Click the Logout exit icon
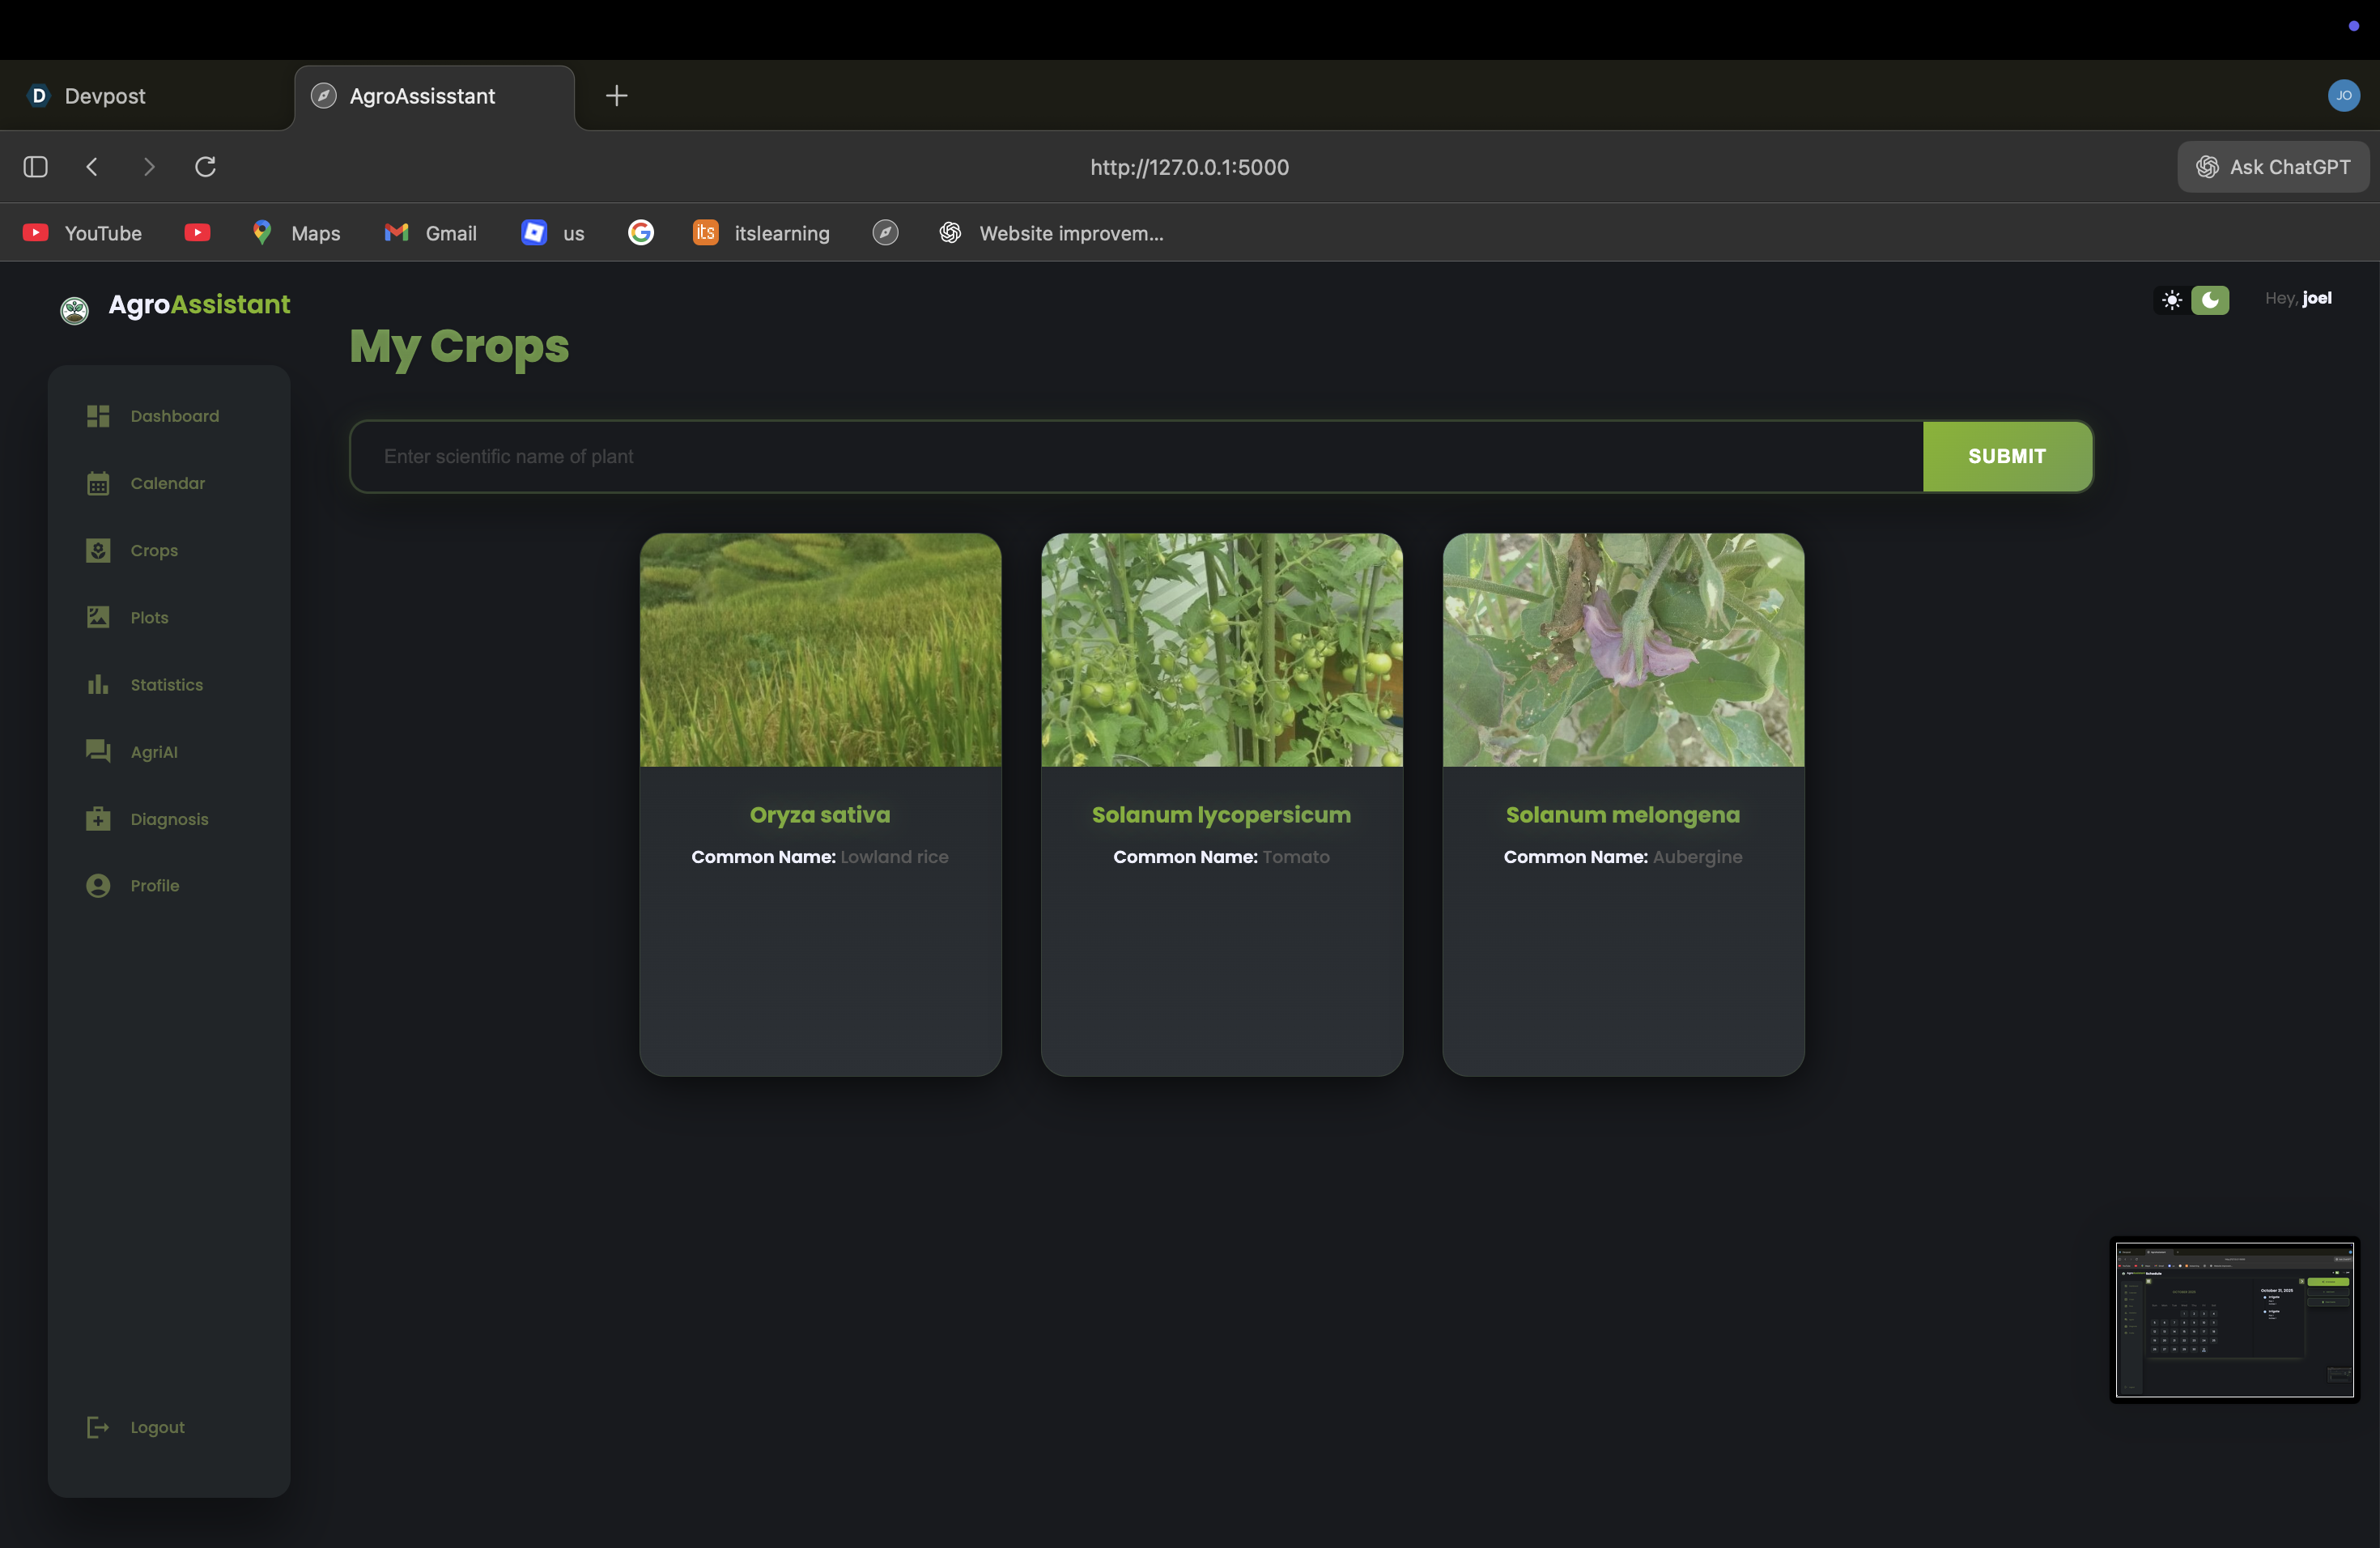The image size is (2380, 1548). [x=98, y=1427]
